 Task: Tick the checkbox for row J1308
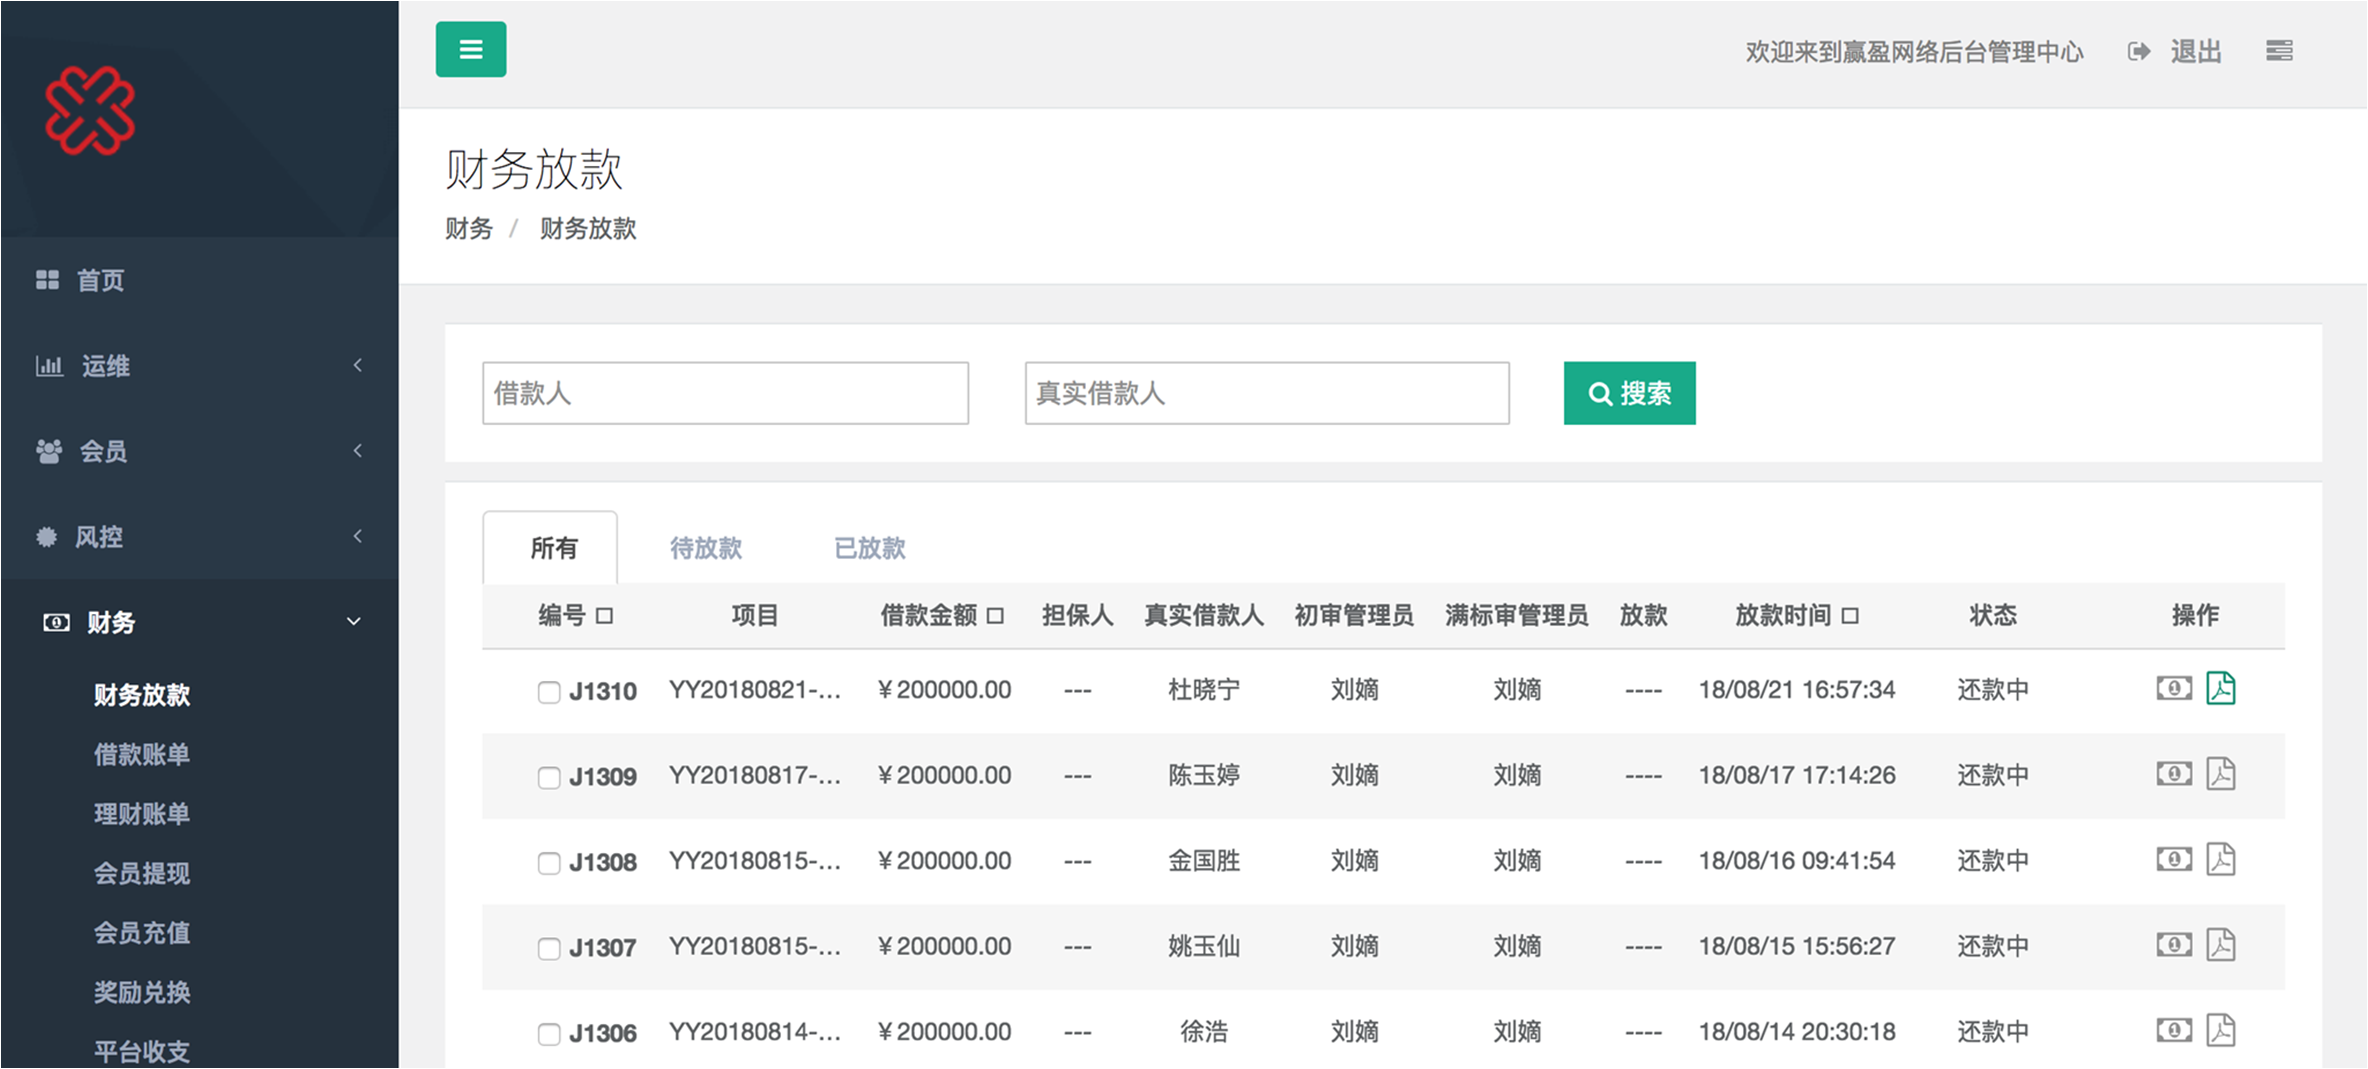click(x=549, y=863)
